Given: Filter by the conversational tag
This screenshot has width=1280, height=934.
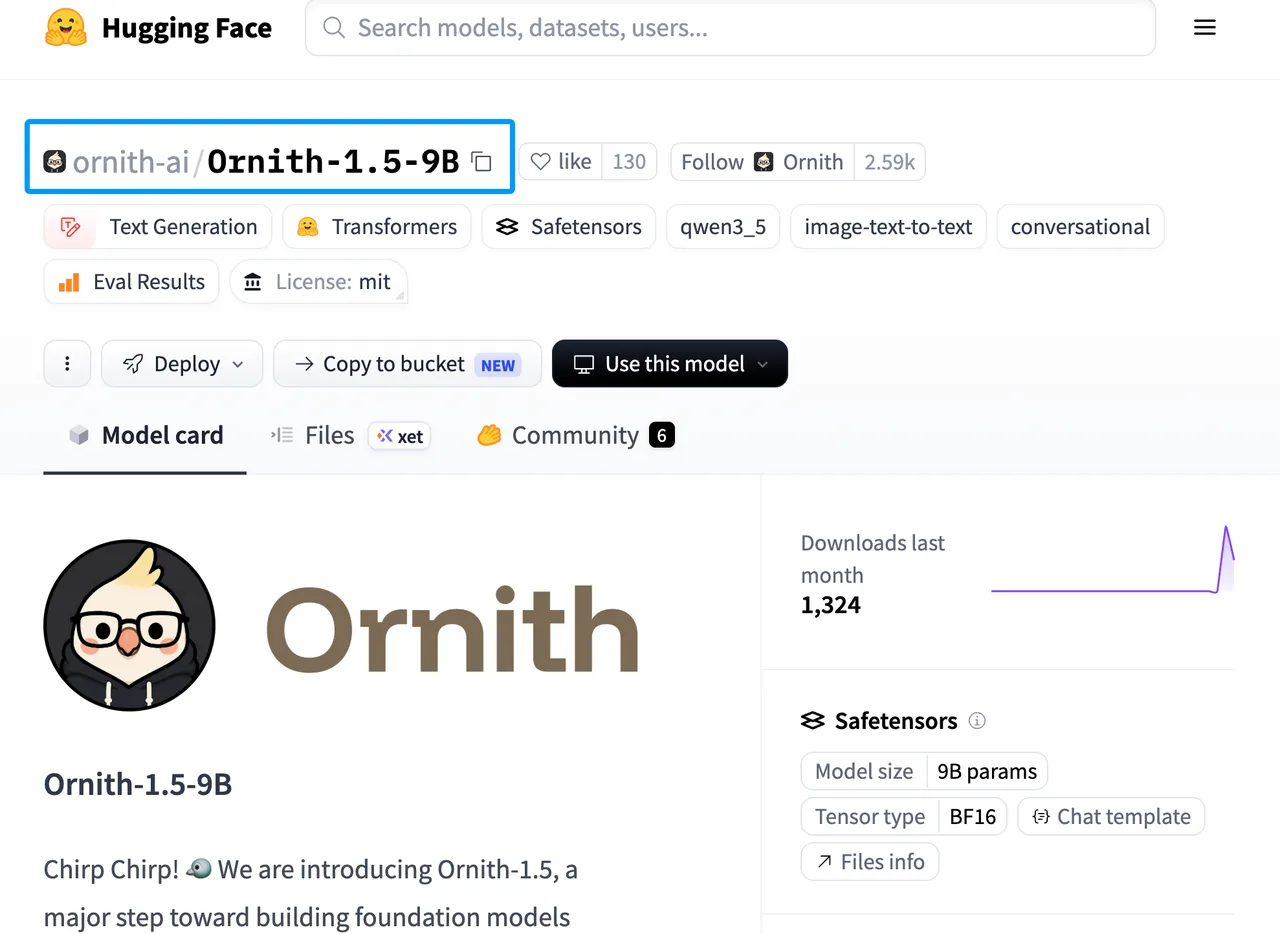Looking at the screenshot, I should [x=1080, y=227].
